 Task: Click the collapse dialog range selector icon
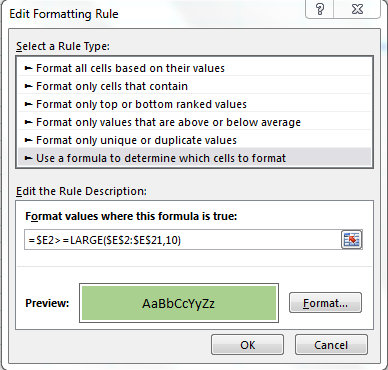tap(352, 239)
